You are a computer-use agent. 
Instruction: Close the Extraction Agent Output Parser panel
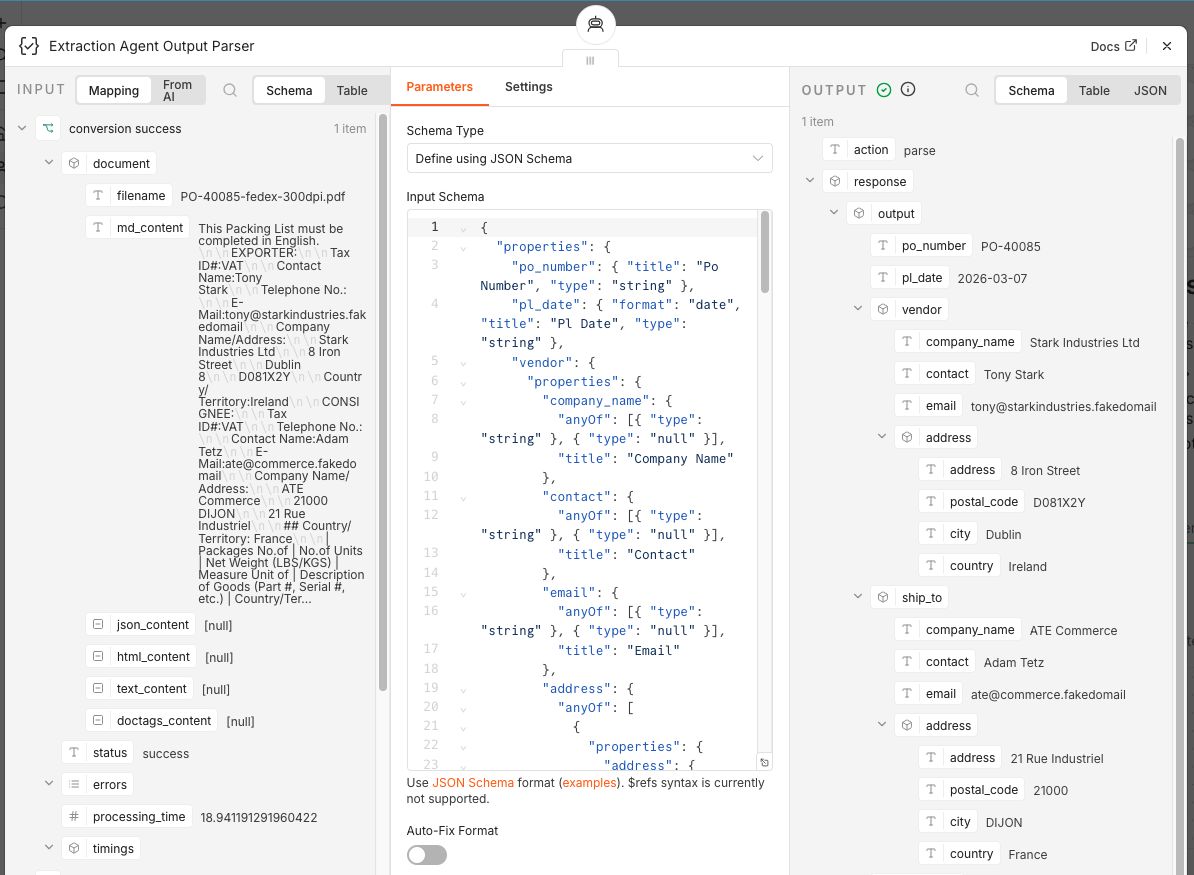point(1167,46)
